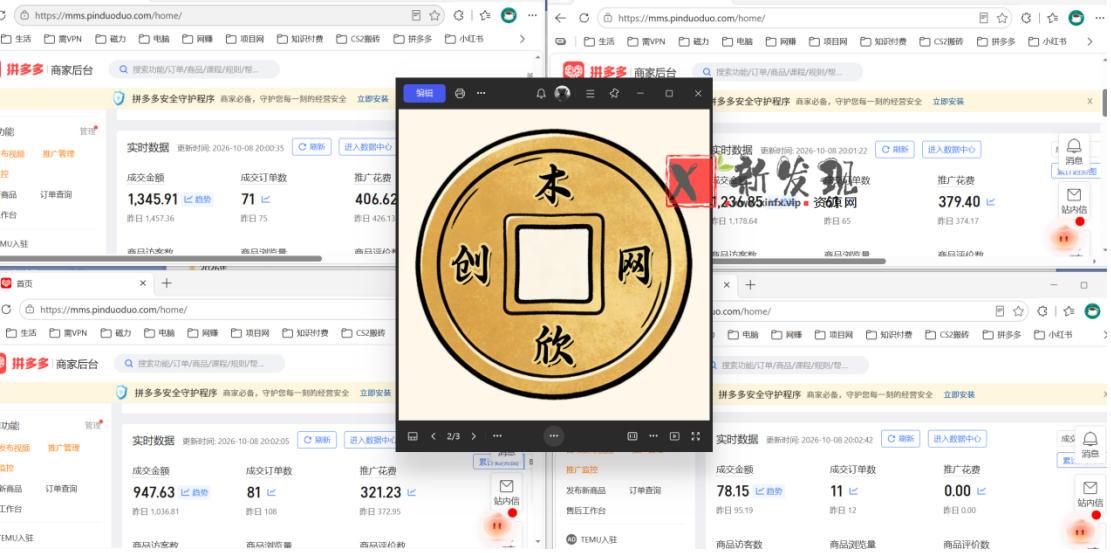Expand the bookmarks overflow chevron top-left browser
The height and width of the screenshot is (553, 1111).
pos(523,39)
